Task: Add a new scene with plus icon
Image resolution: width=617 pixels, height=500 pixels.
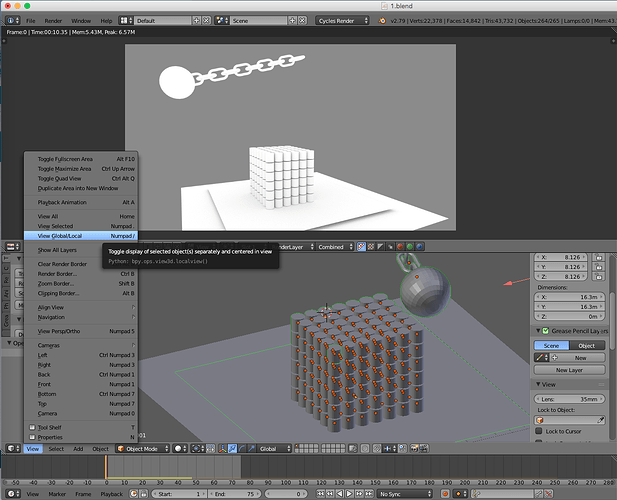Action: click(x=292, y=20)
